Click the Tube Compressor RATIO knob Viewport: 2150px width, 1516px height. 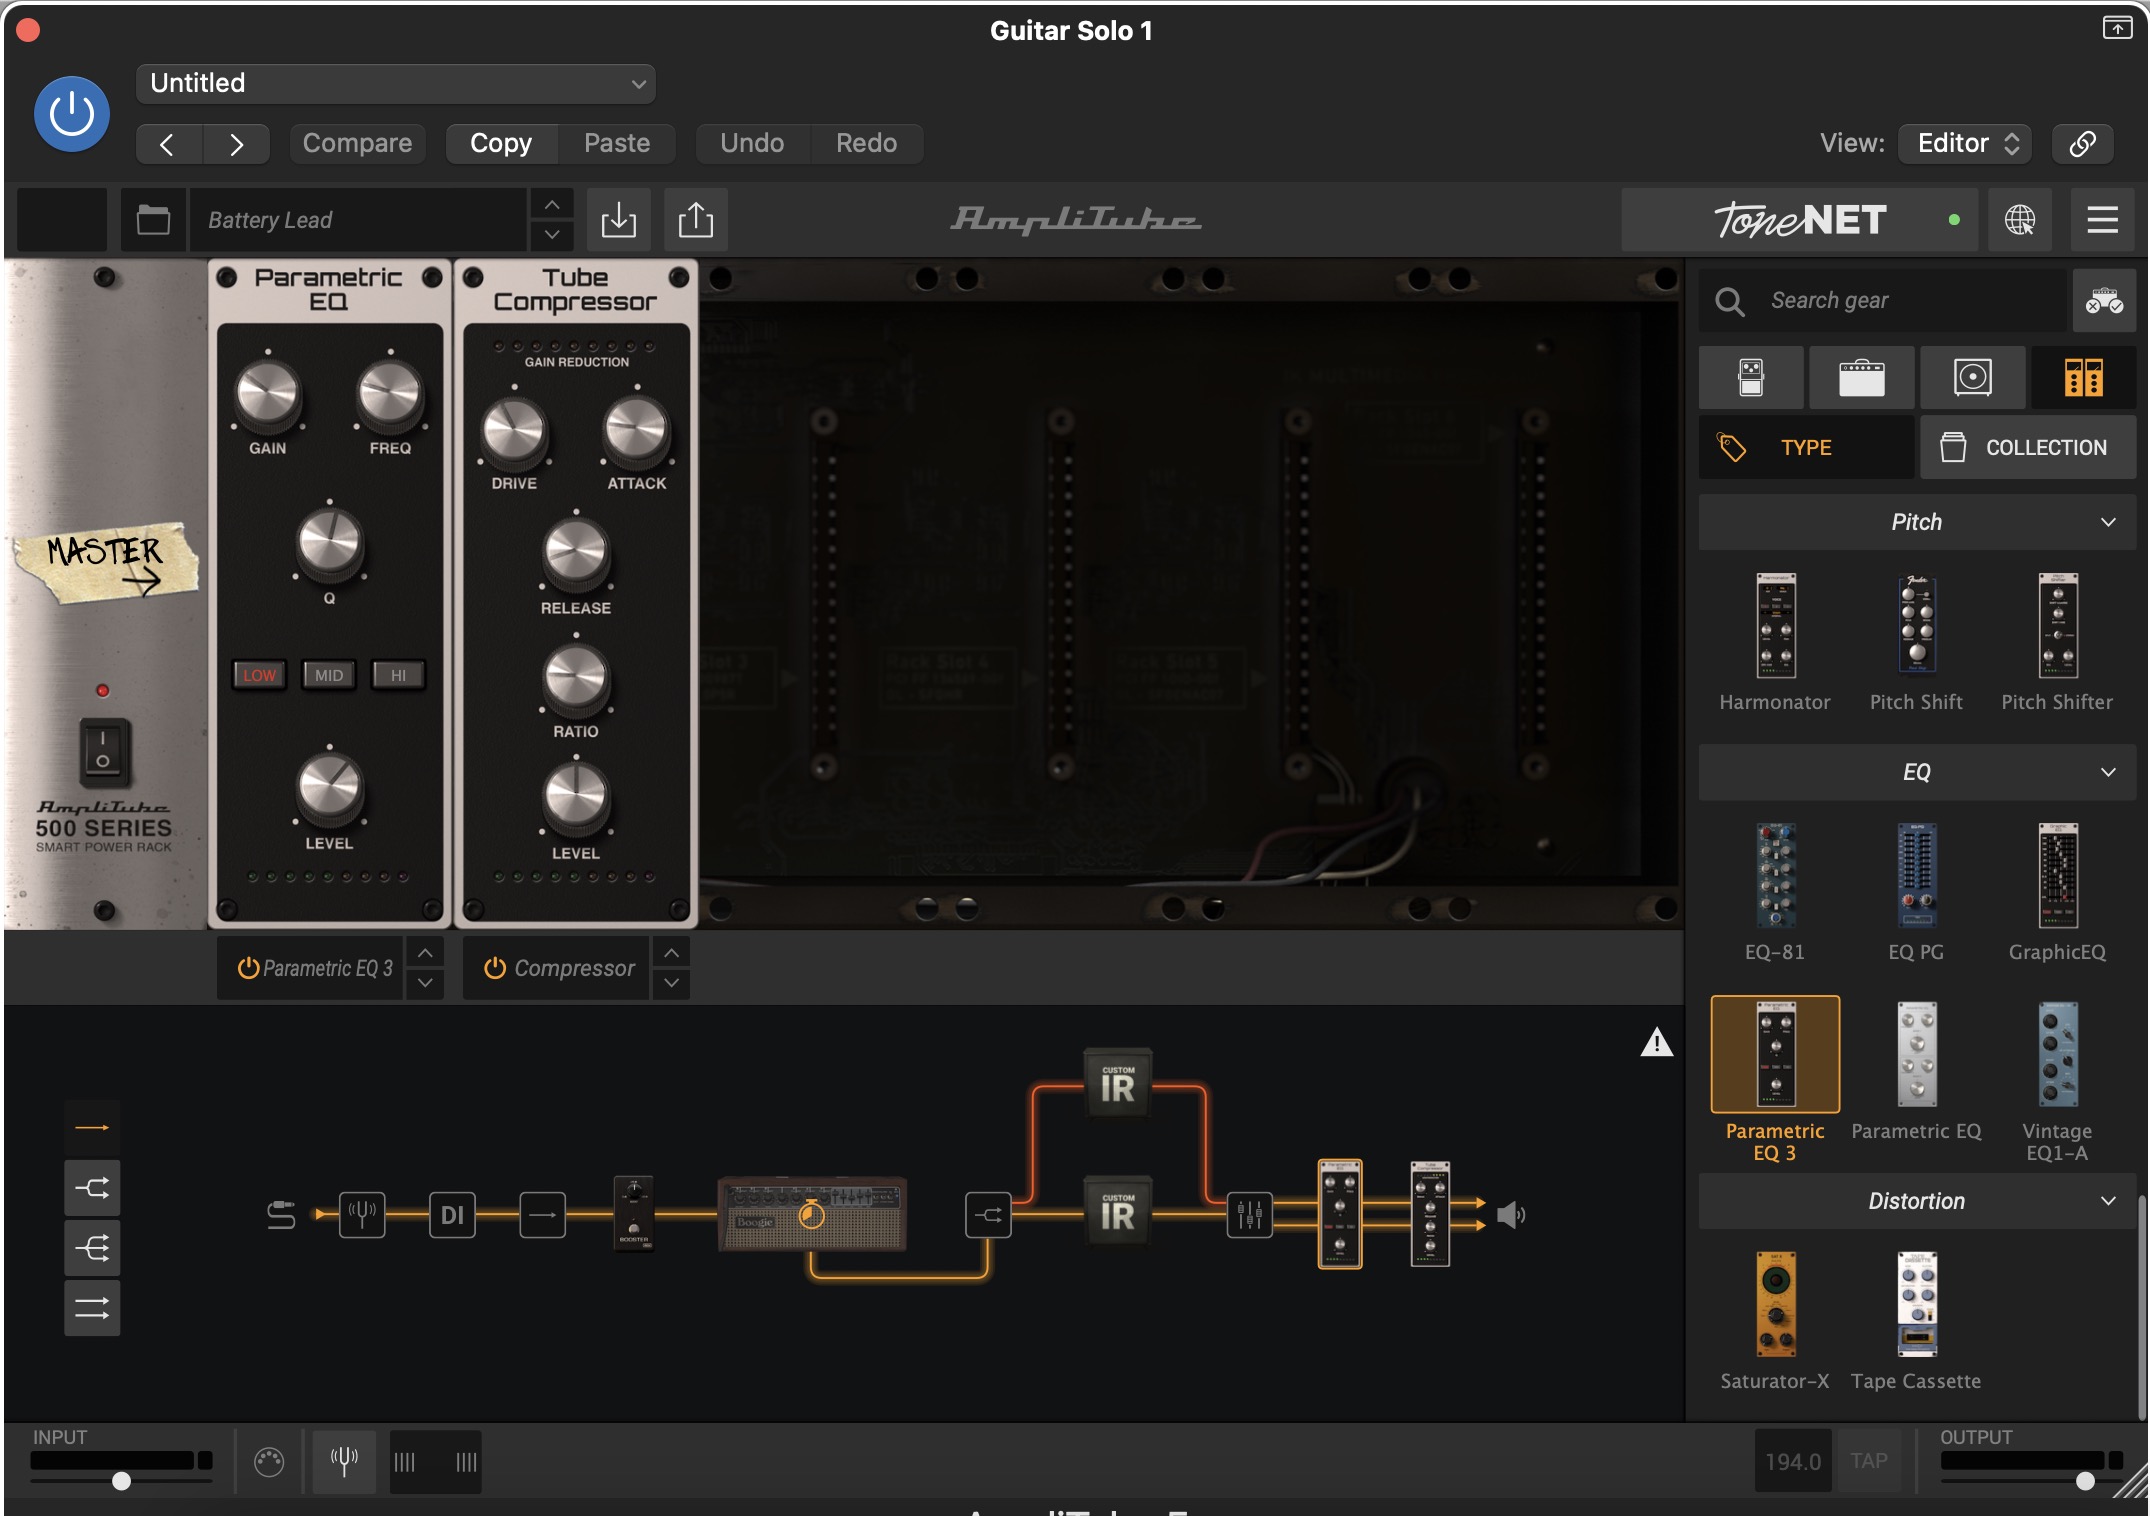576,678
